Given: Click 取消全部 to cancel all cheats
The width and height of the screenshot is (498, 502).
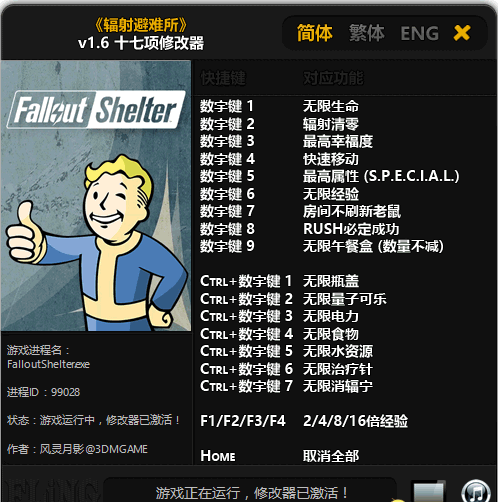Looking at the screenshot, I should pos(331,456).
